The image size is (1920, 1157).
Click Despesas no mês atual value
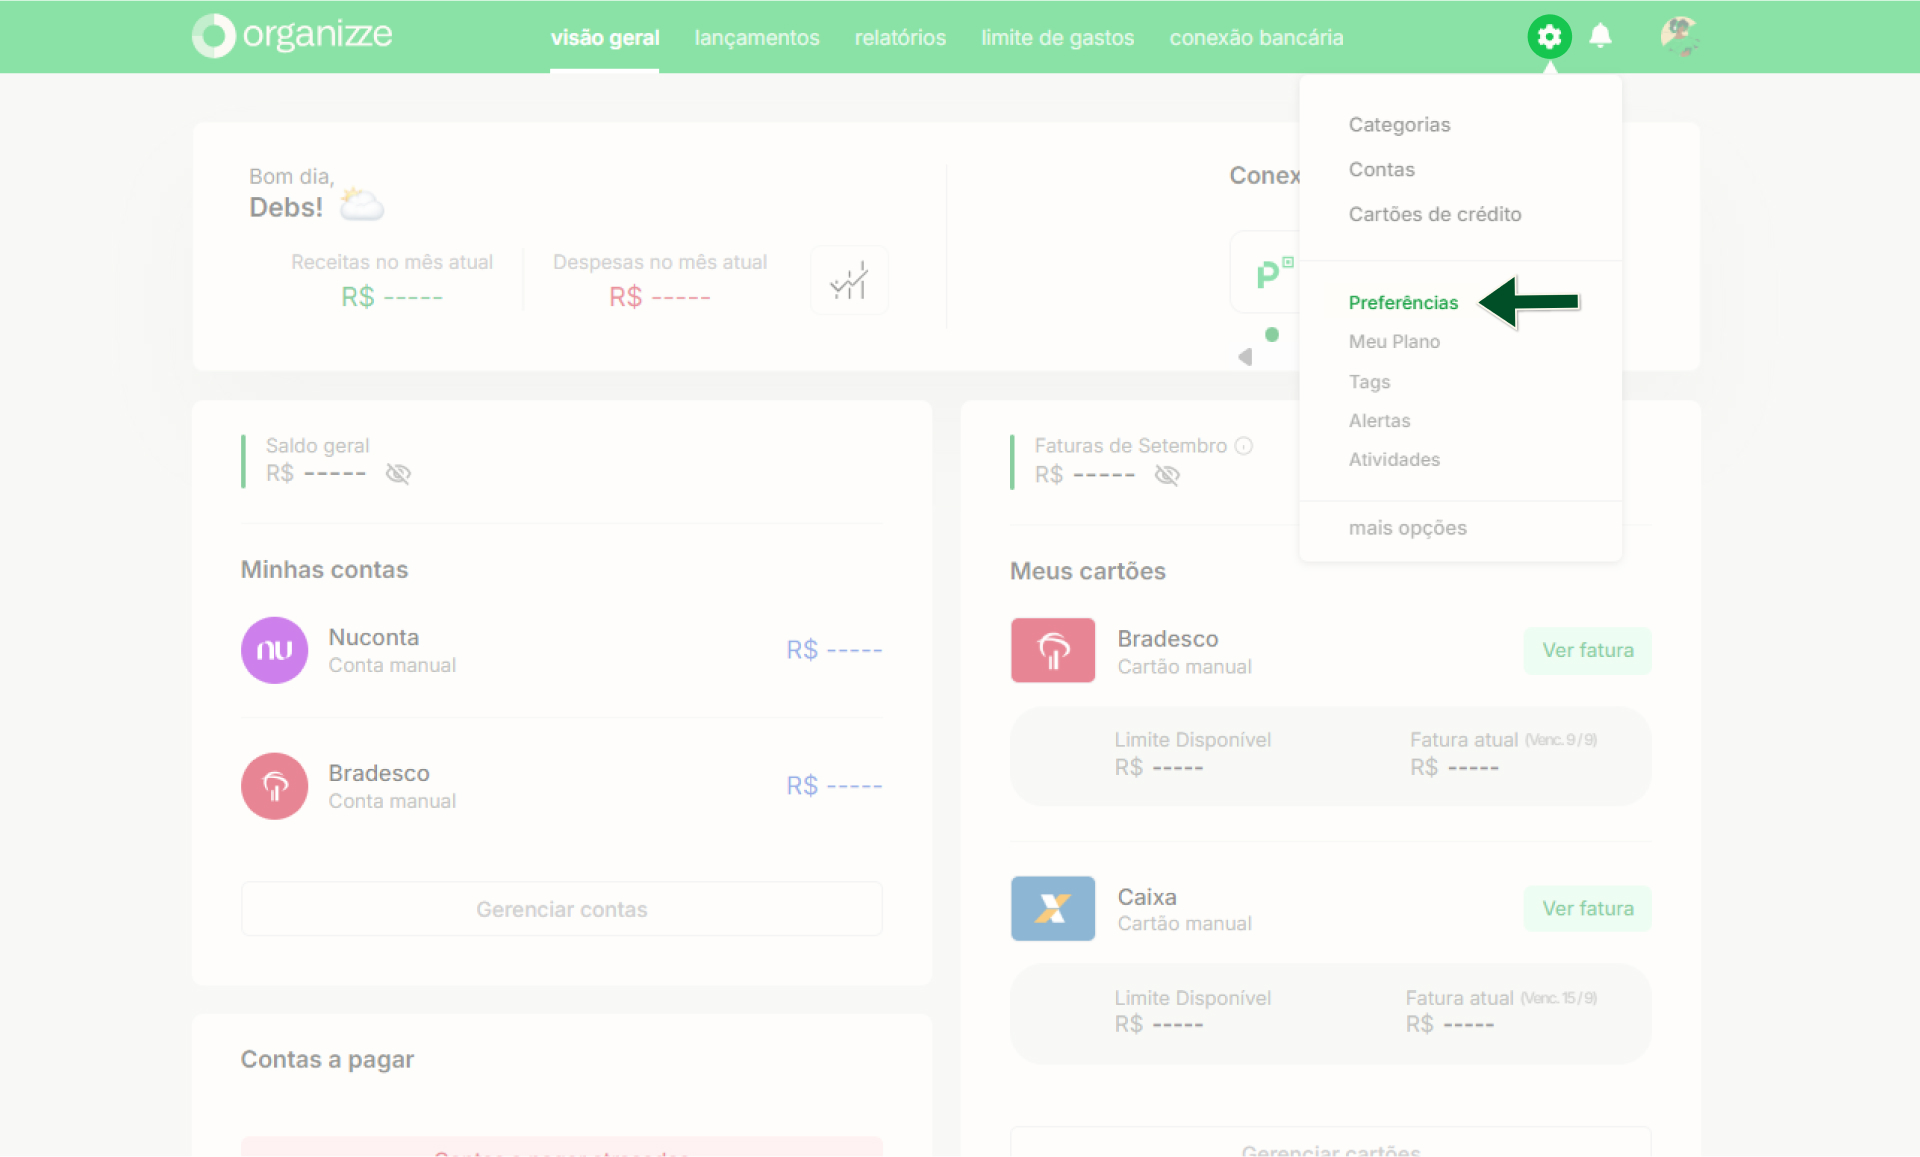point(659,297)
